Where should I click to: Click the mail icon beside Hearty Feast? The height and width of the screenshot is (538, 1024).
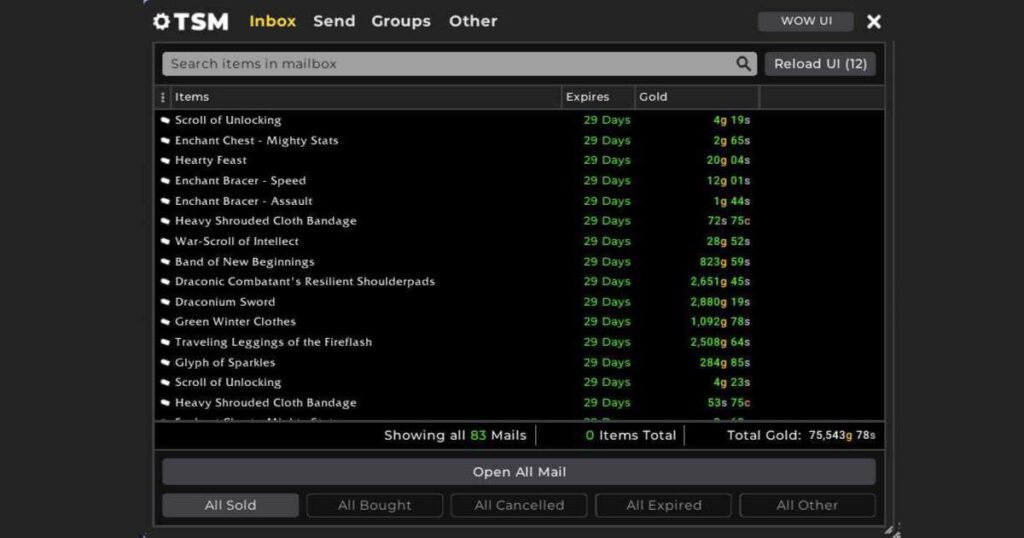(165, 161)
